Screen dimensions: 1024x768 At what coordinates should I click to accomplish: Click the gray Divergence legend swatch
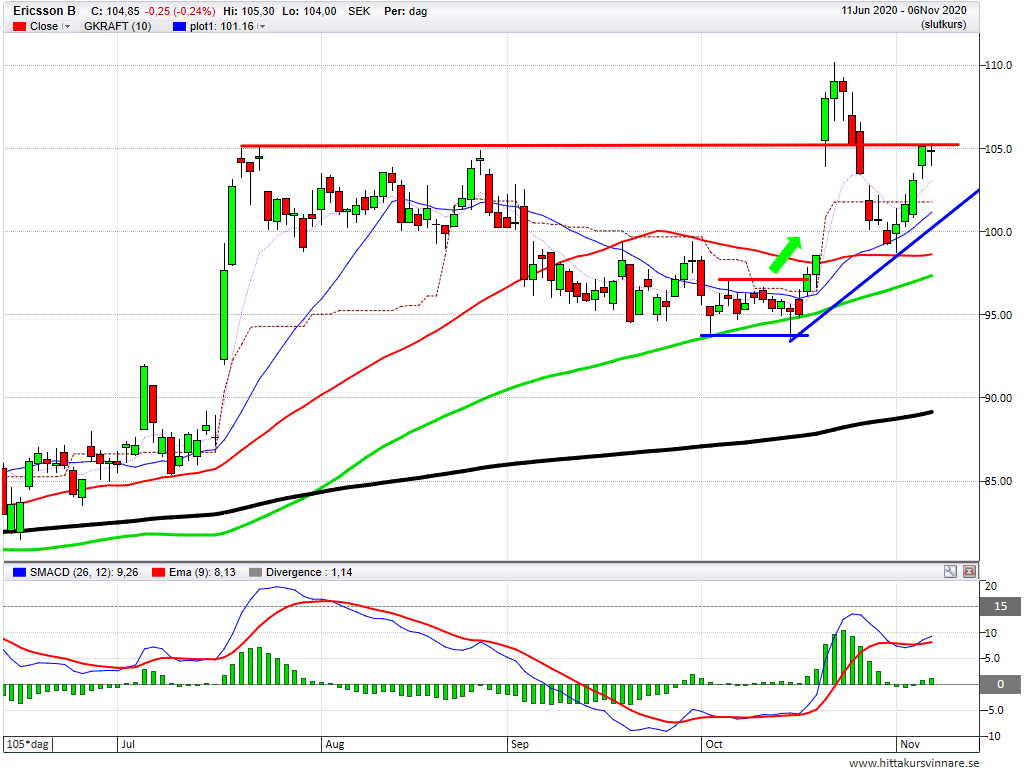pyautogui.click(x=255, y=572)
